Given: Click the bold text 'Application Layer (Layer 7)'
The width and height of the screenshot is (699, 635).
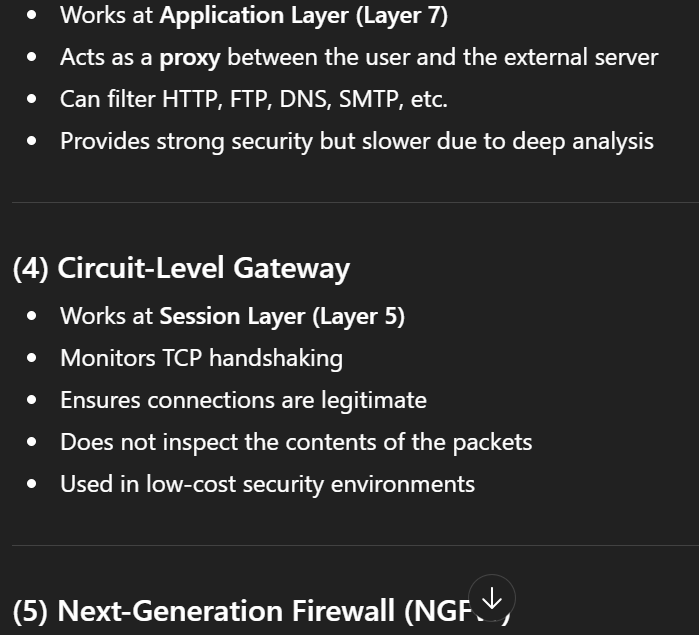Looking at the screenshot, I should point(304,16).
